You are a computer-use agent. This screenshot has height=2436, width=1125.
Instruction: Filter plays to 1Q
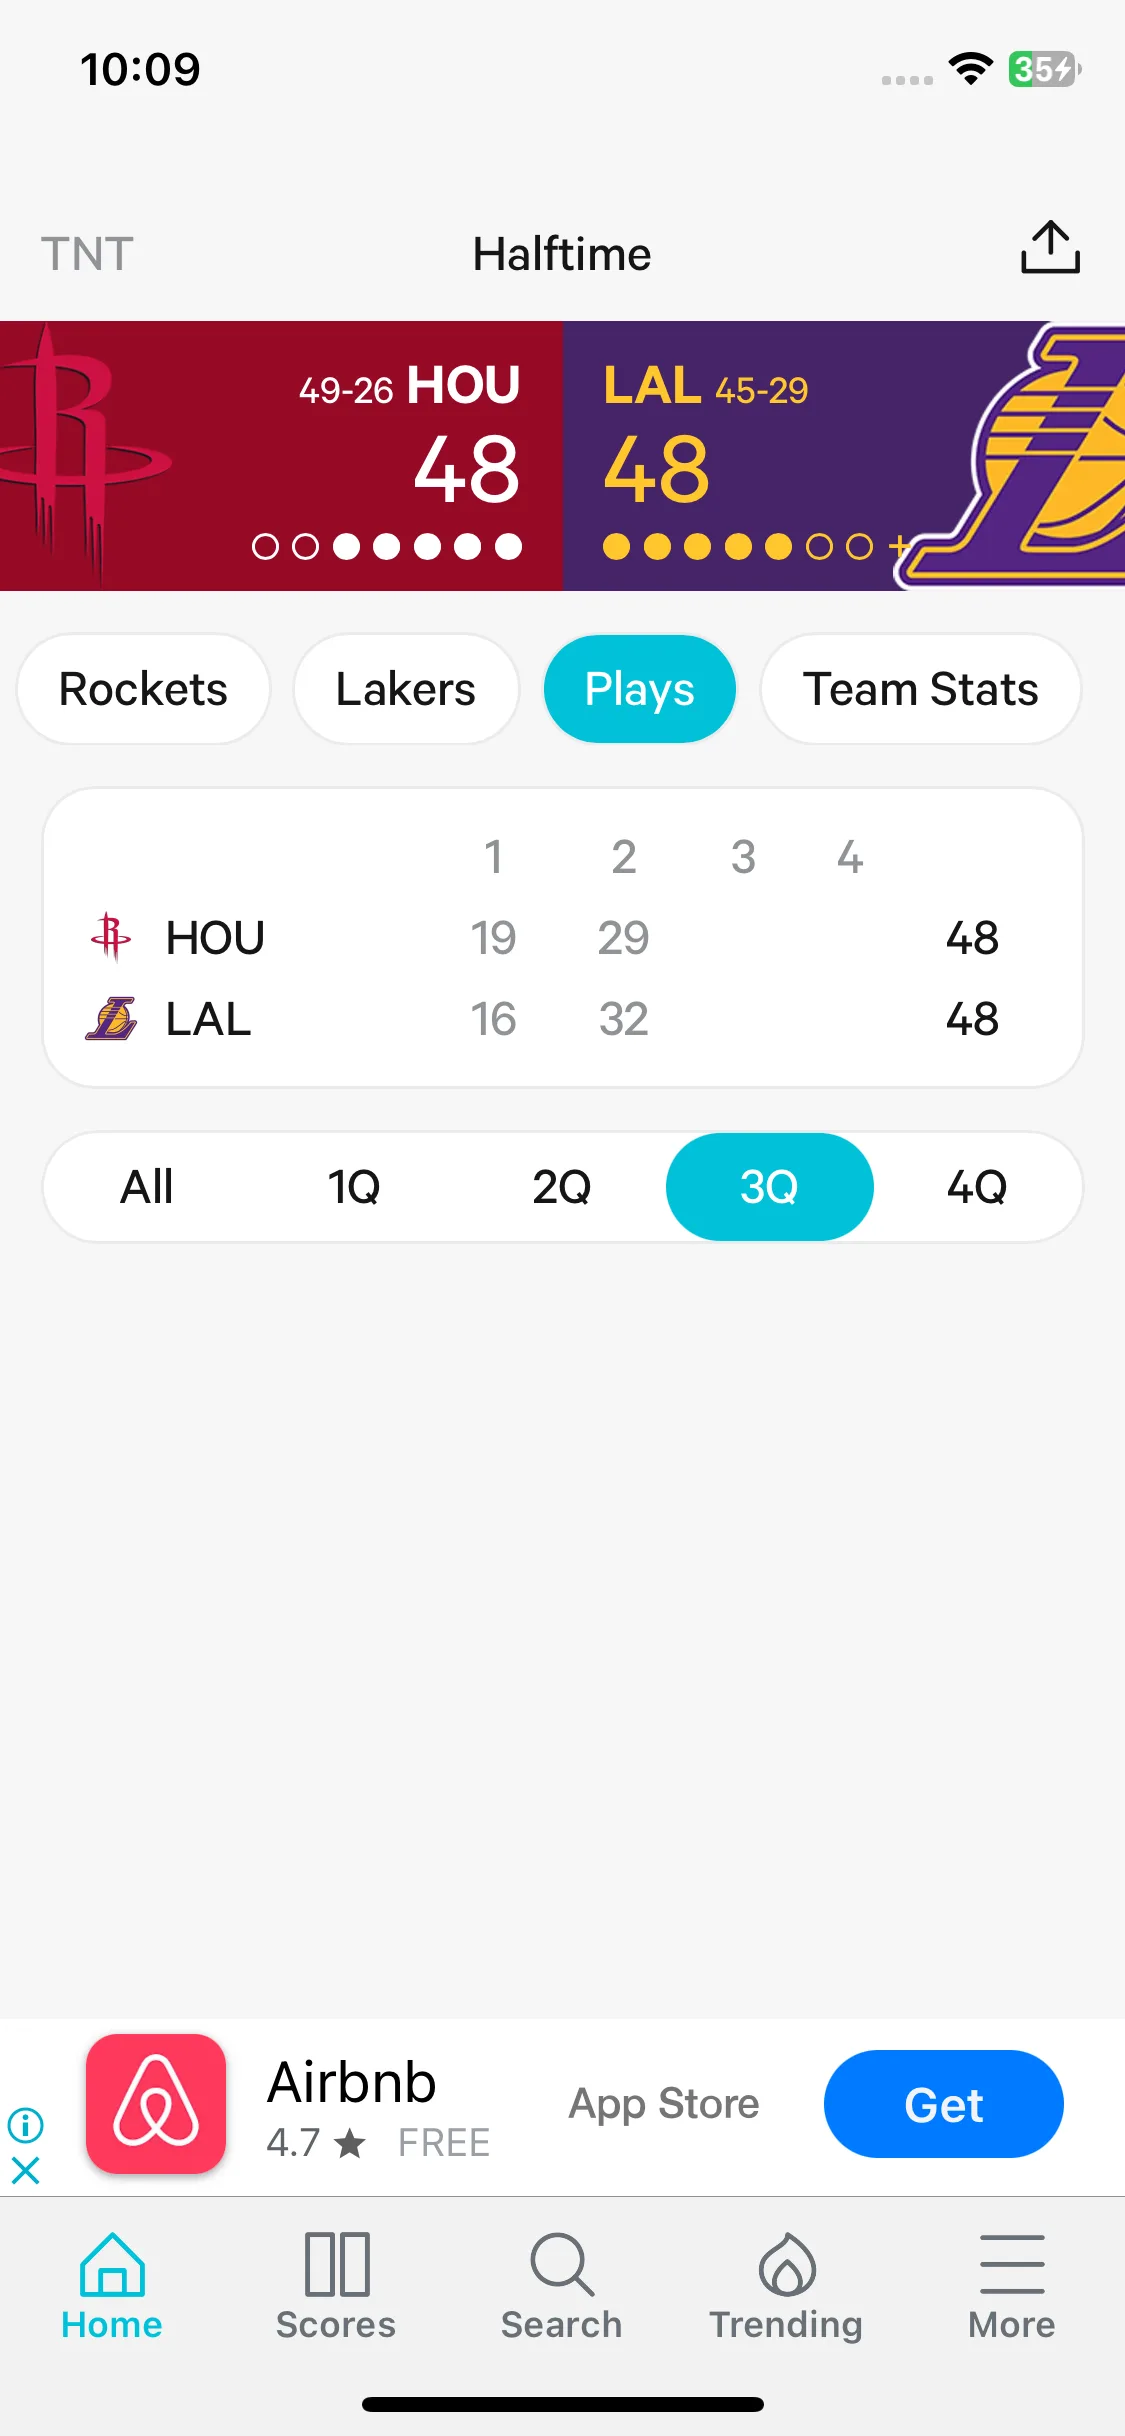(x=354, y=1187)
